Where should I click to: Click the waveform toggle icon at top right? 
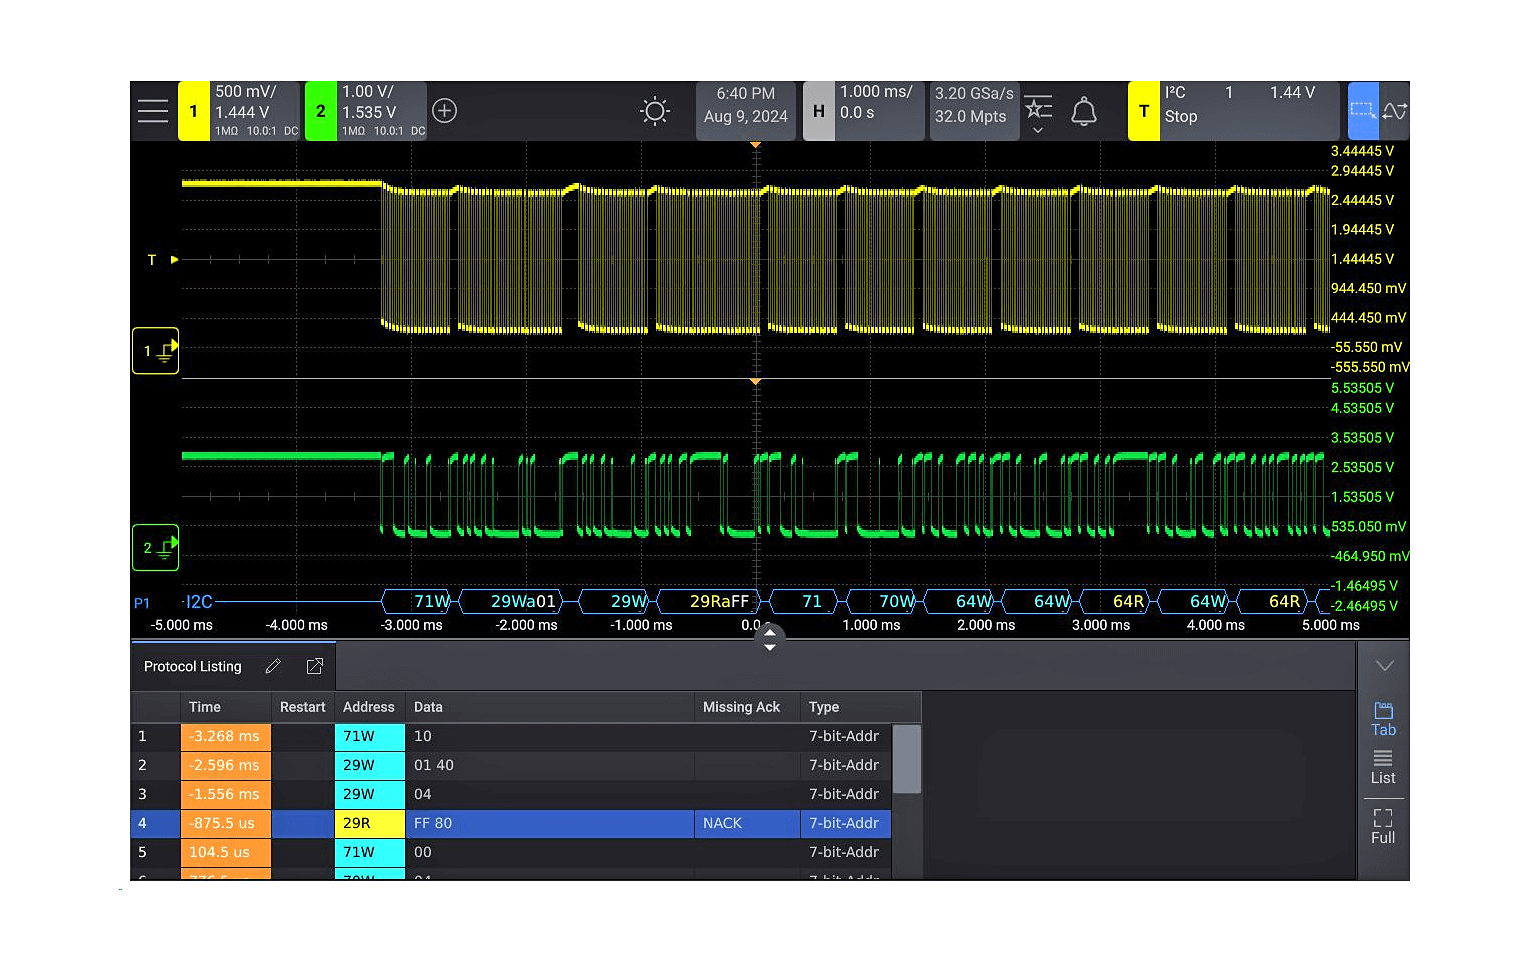[1395, 111]
